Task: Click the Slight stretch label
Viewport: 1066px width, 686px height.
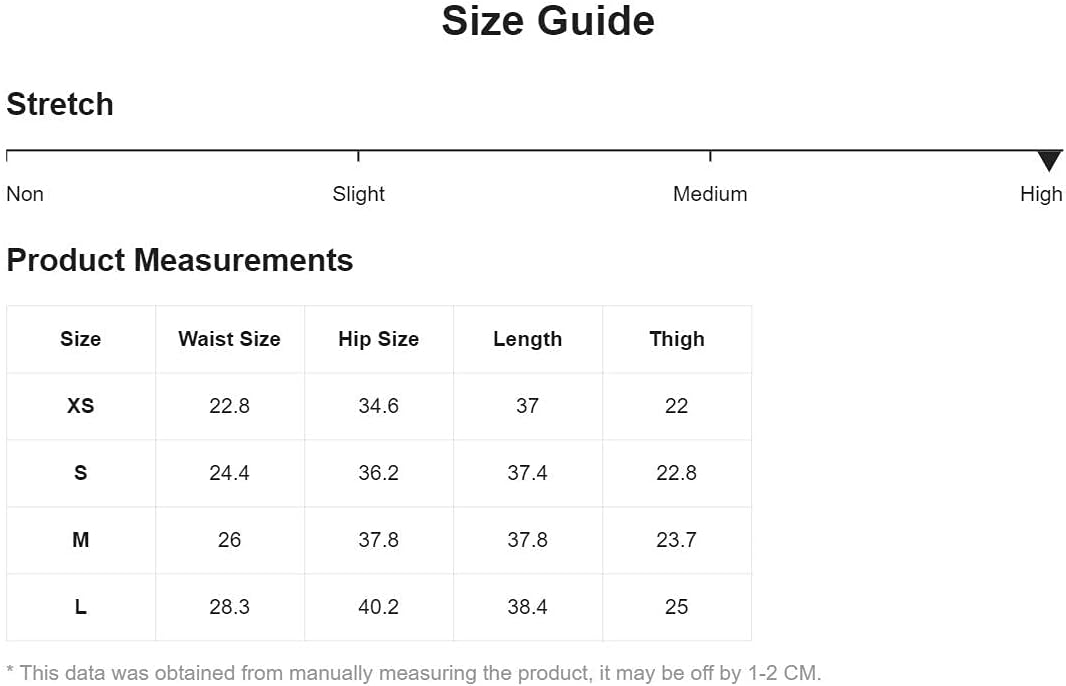Action: tap(358, 194)
